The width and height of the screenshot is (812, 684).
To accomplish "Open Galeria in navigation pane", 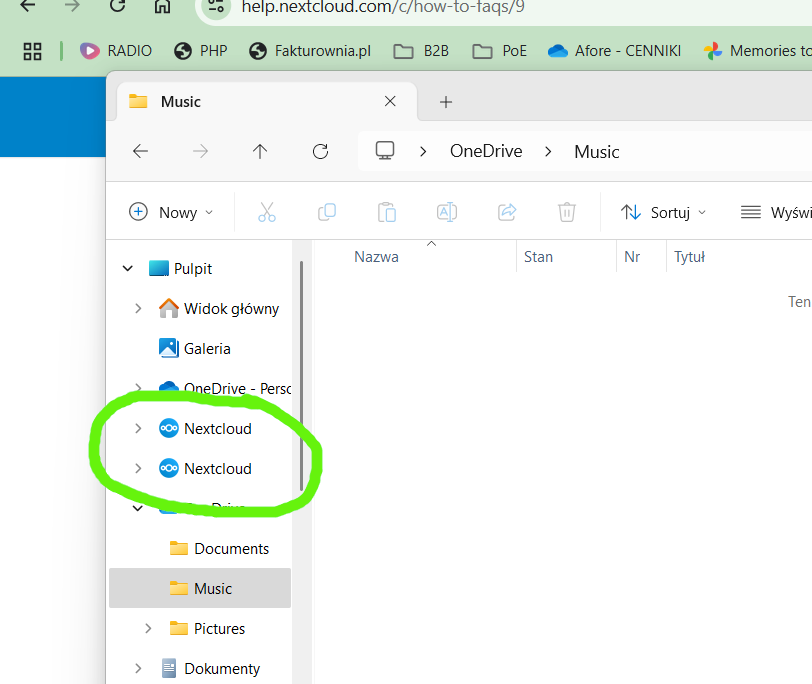I will pyautogui.click(x=207, y=349).
